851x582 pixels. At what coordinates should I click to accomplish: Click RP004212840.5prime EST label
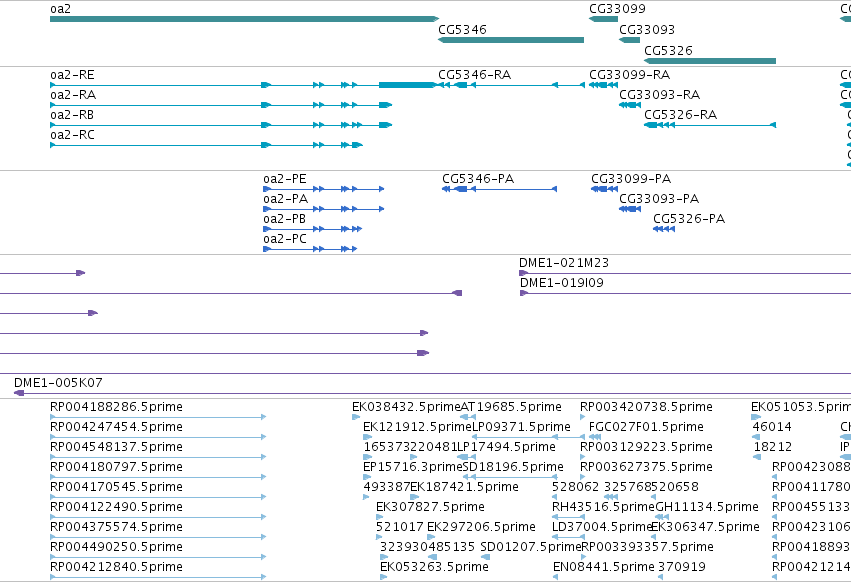116,567
